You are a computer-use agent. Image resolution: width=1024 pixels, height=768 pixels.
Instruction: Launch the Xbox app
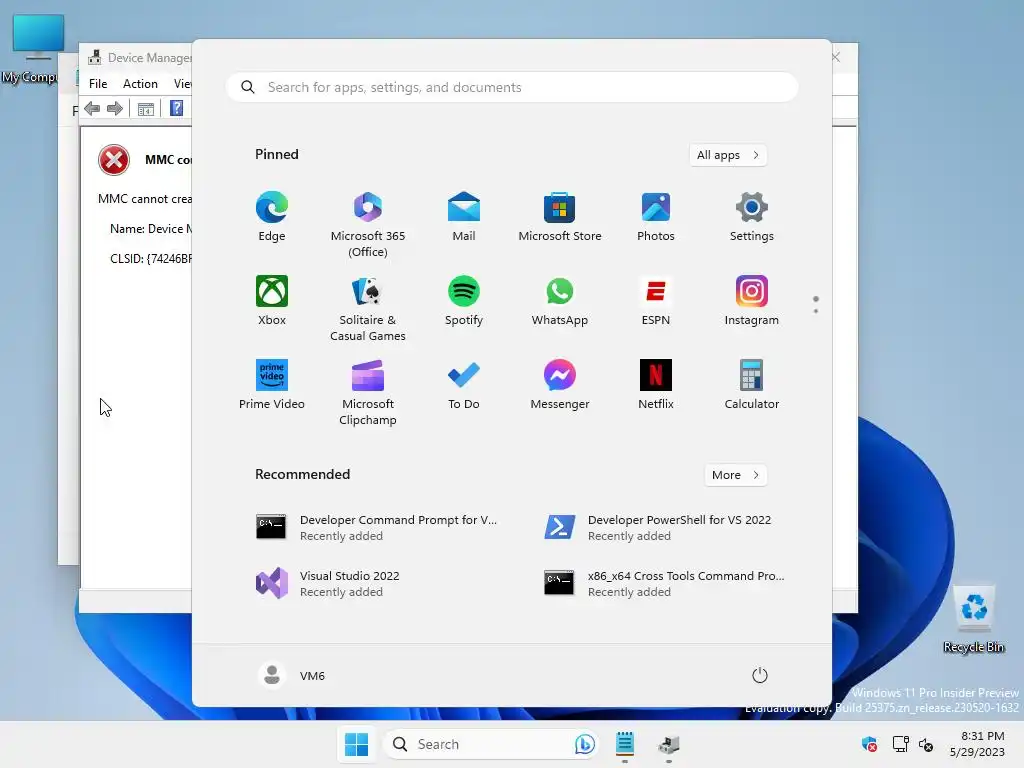click(x=272, y=300)
